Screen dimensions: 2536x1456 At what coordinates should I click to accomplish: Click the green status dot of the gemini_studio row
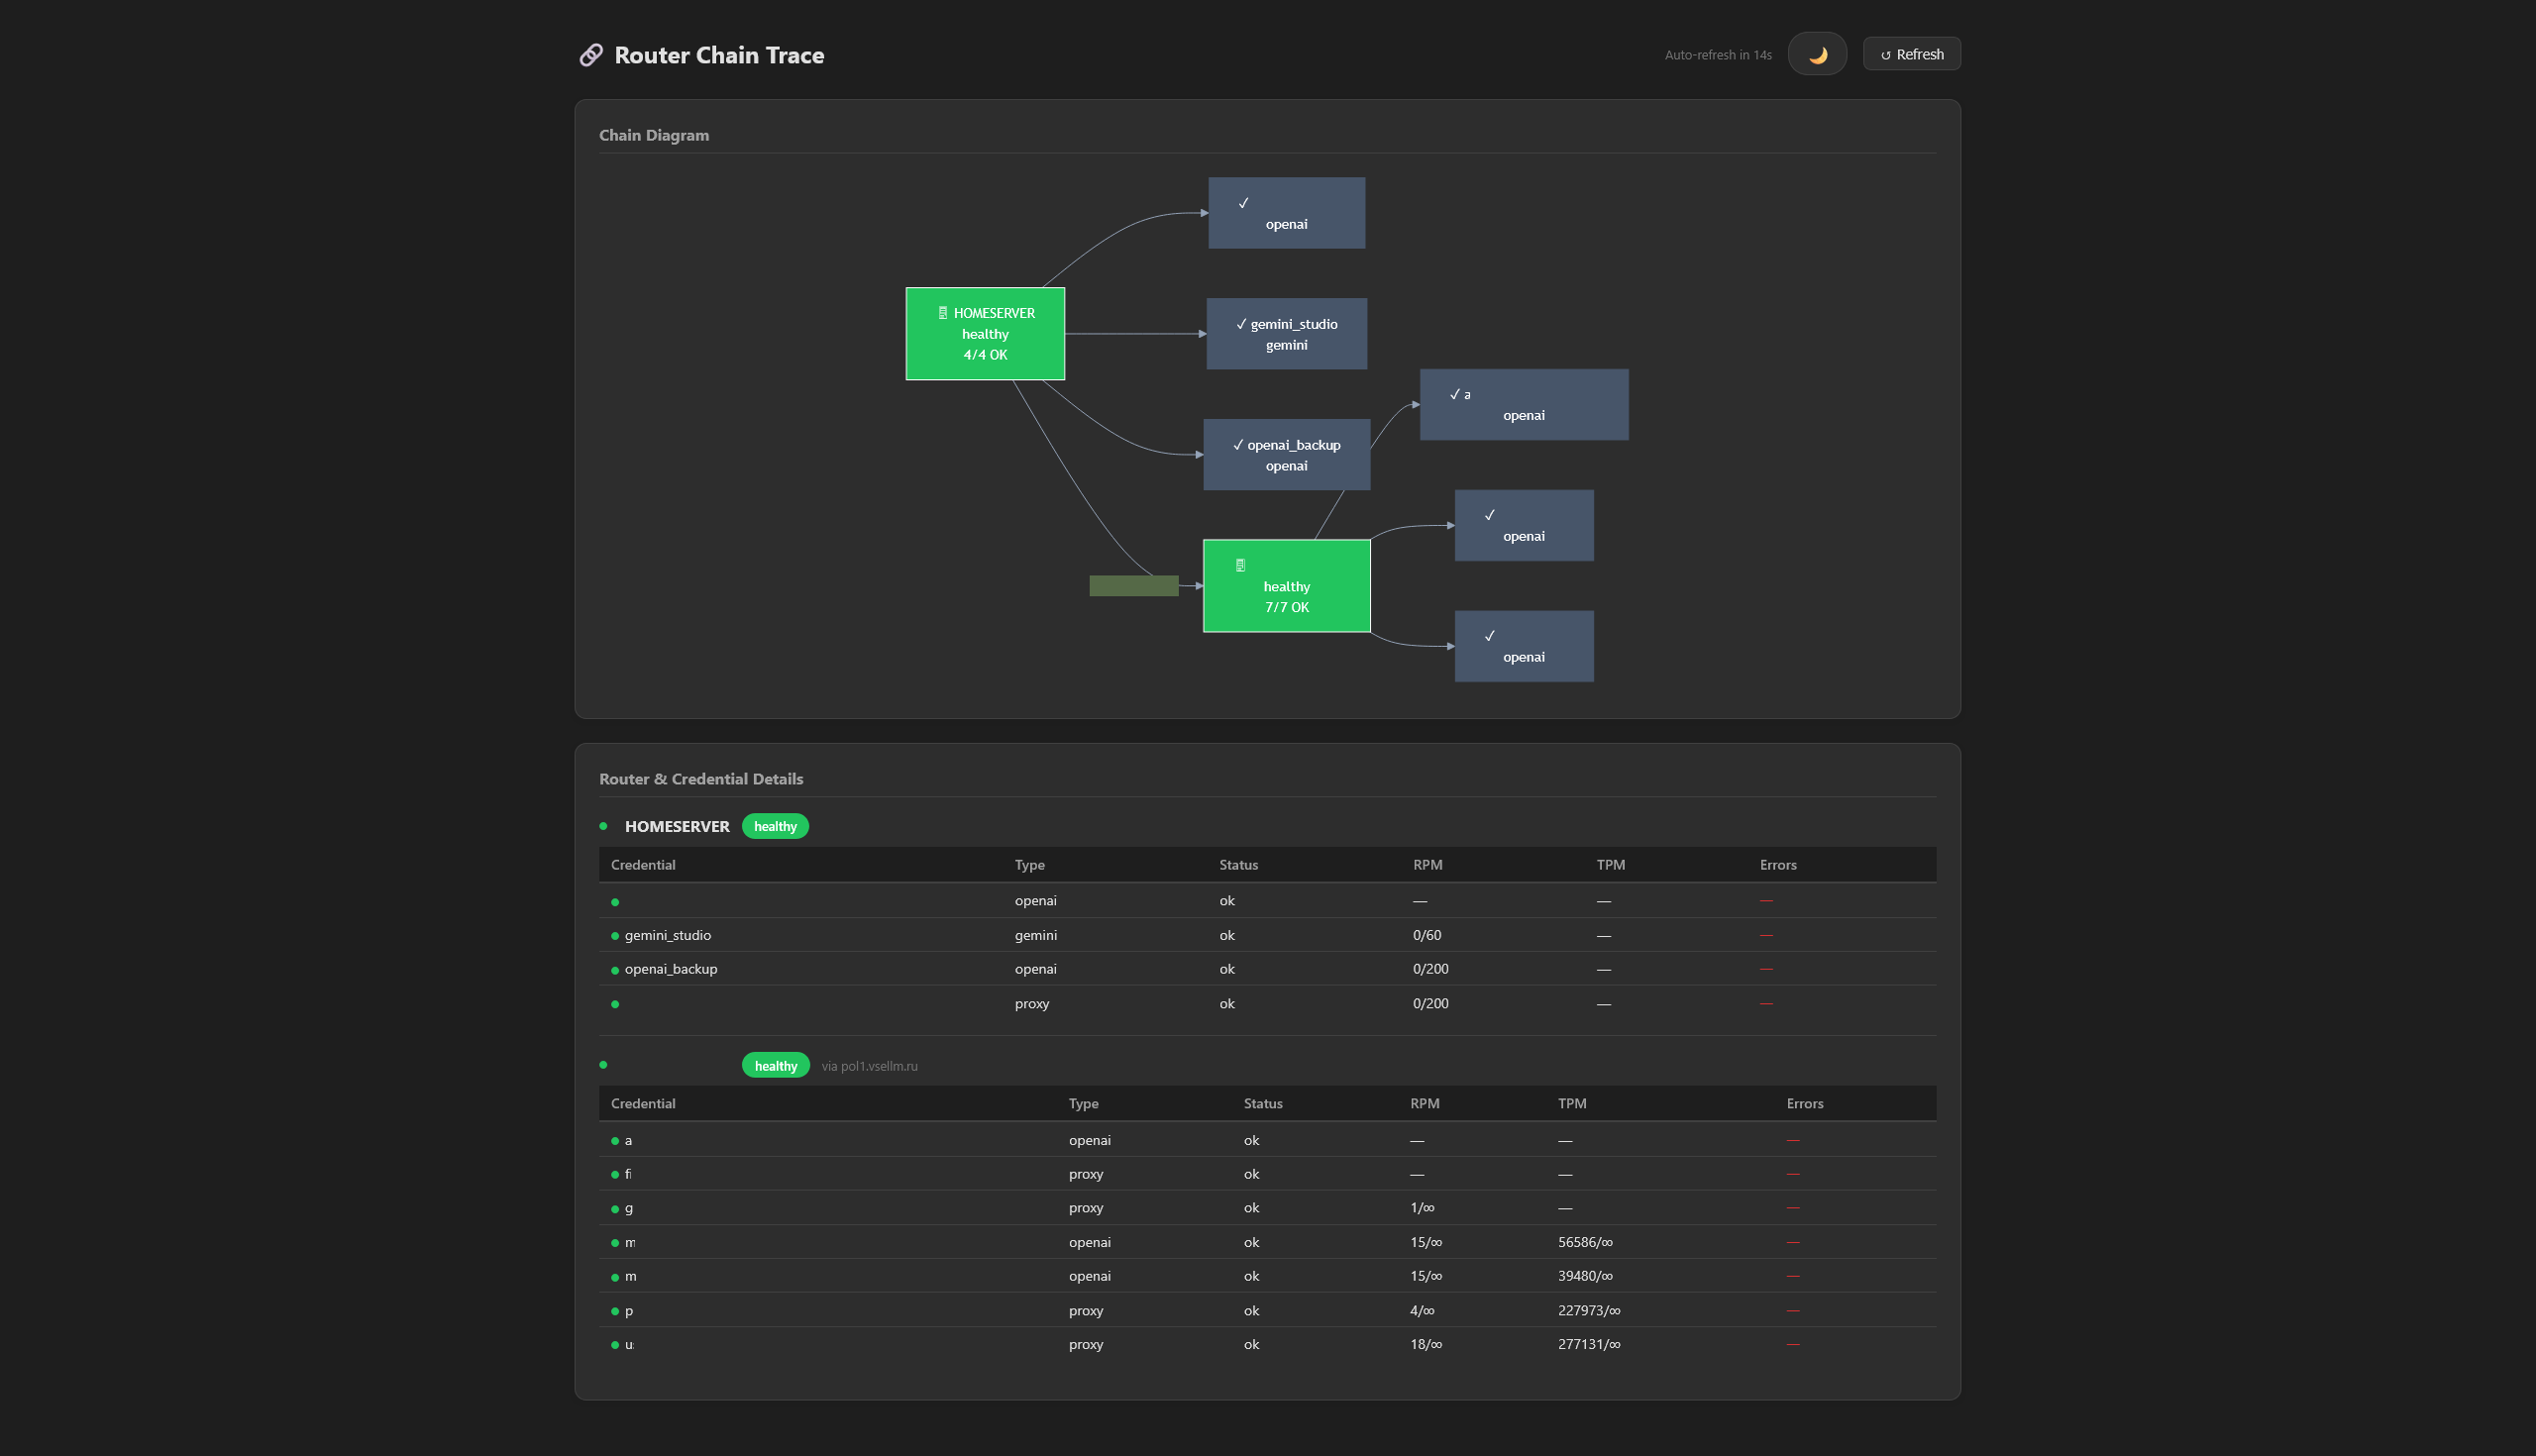[615, 936]
